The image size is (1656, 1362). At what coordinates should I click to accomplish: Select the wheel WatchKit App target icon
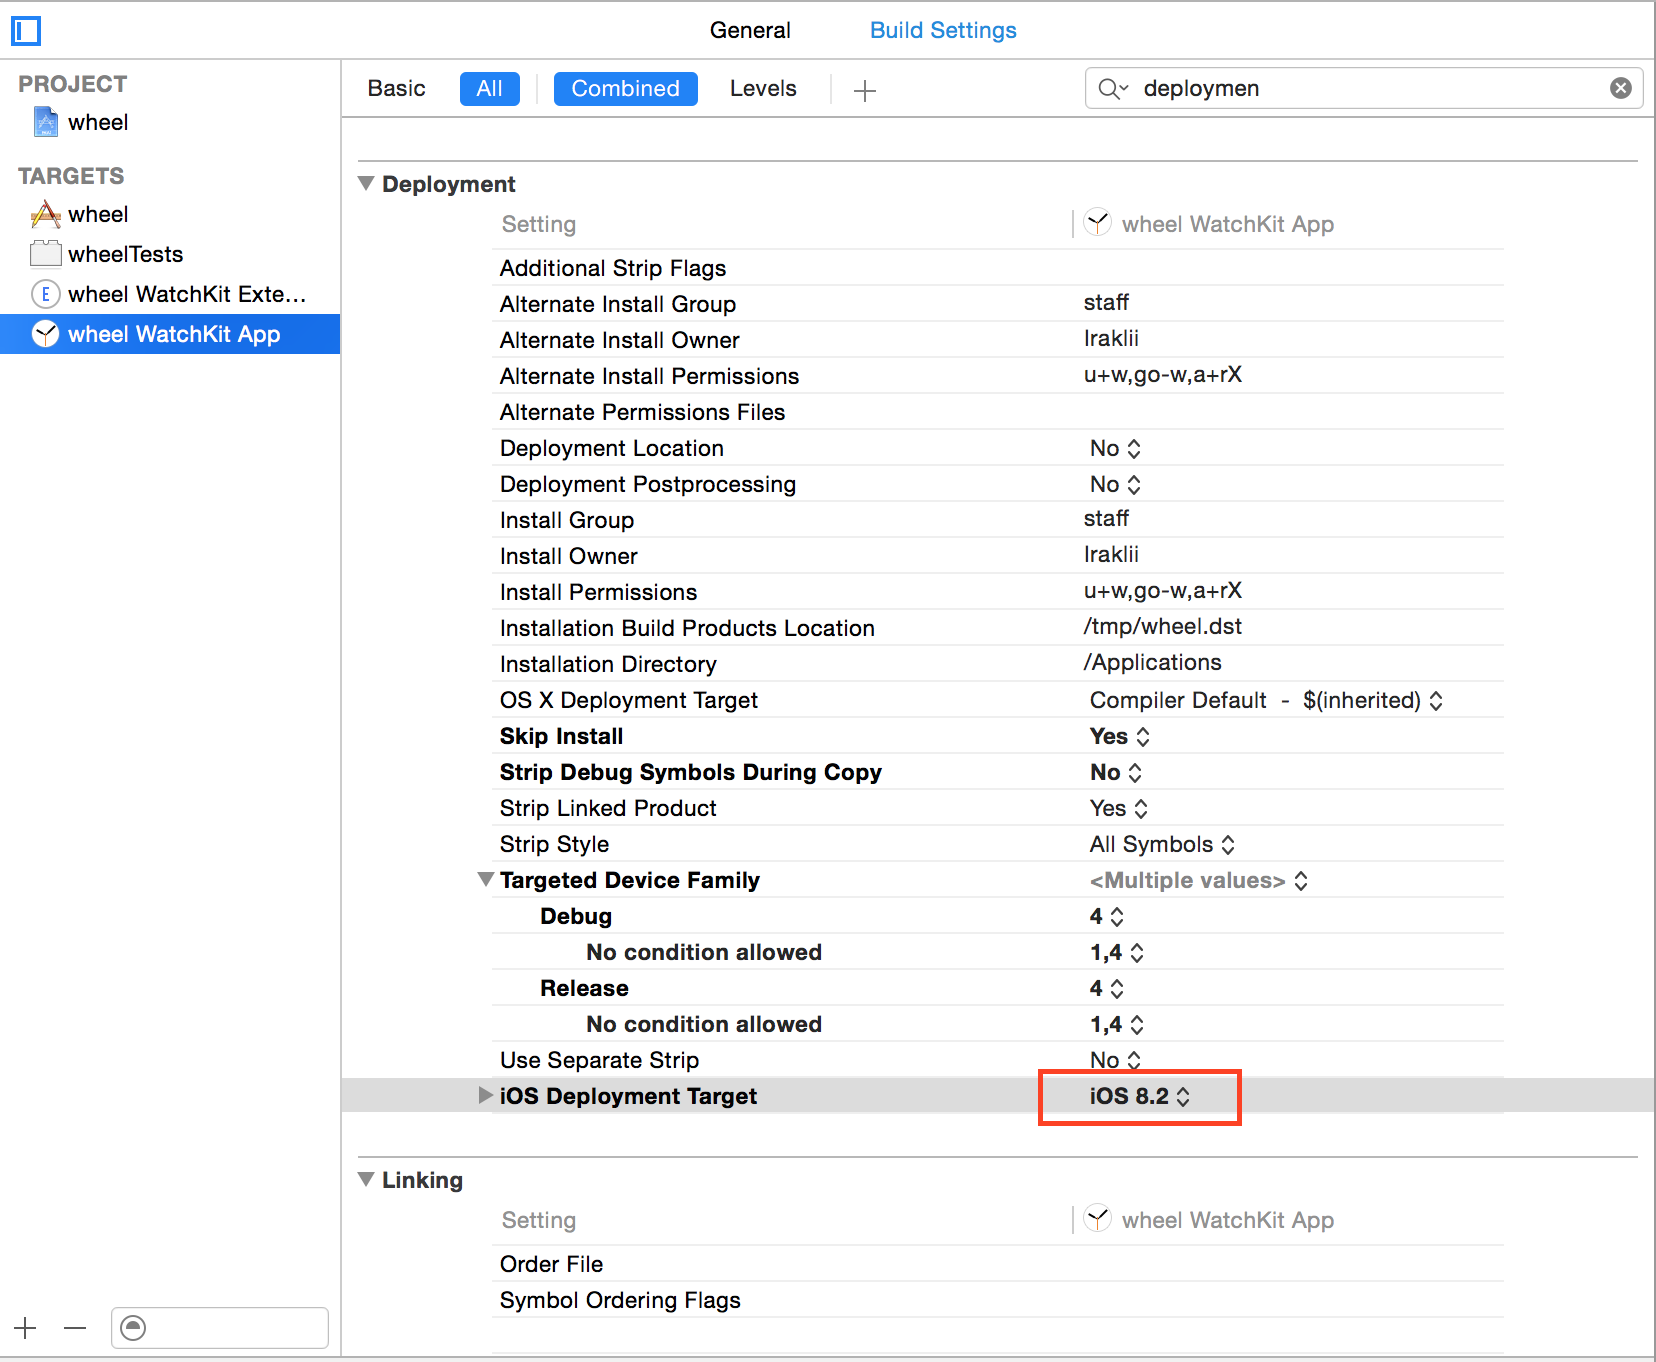46,334
